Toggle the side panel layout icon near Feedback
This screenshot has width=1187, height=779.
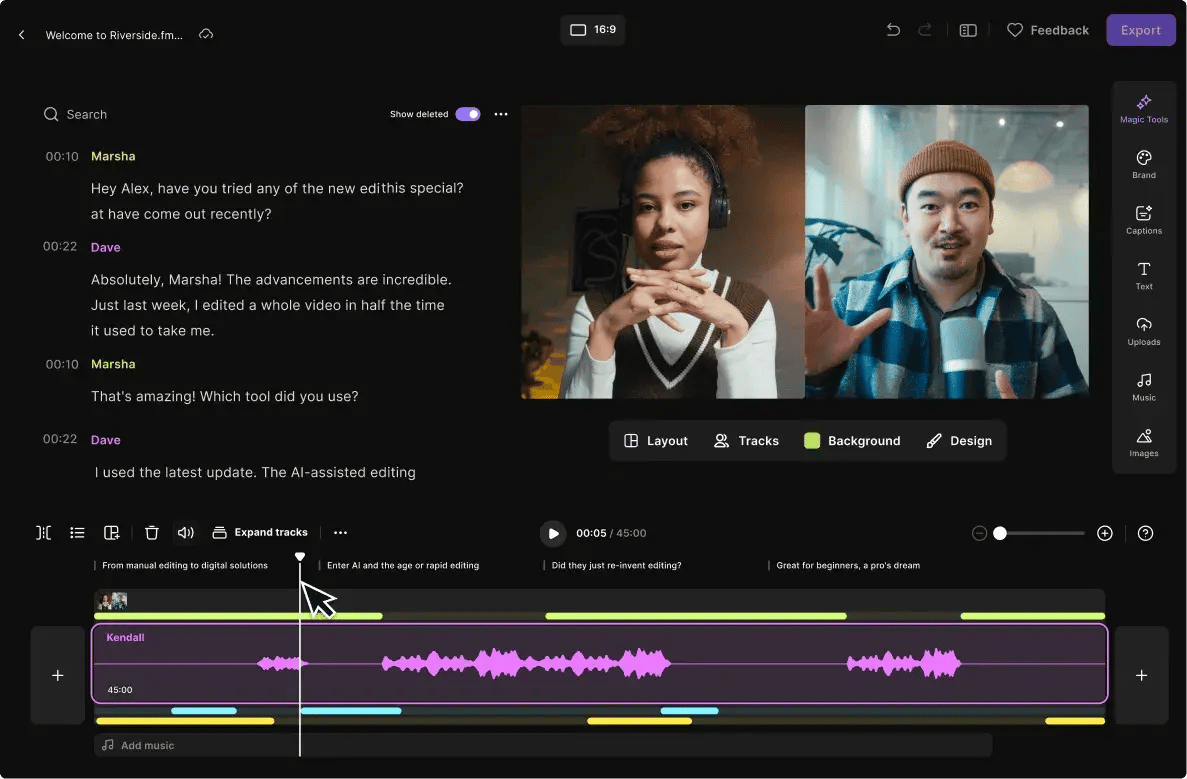tap(968, 30)
